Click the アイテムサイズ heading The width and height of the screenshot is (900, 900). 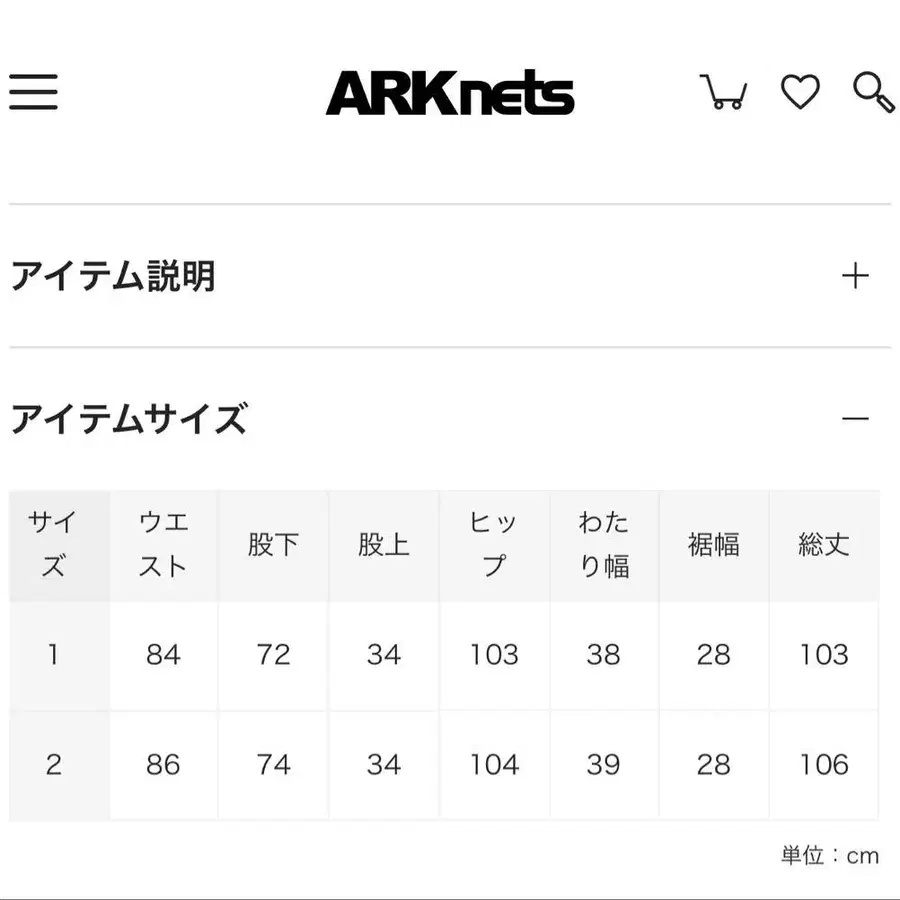(128, 418)
